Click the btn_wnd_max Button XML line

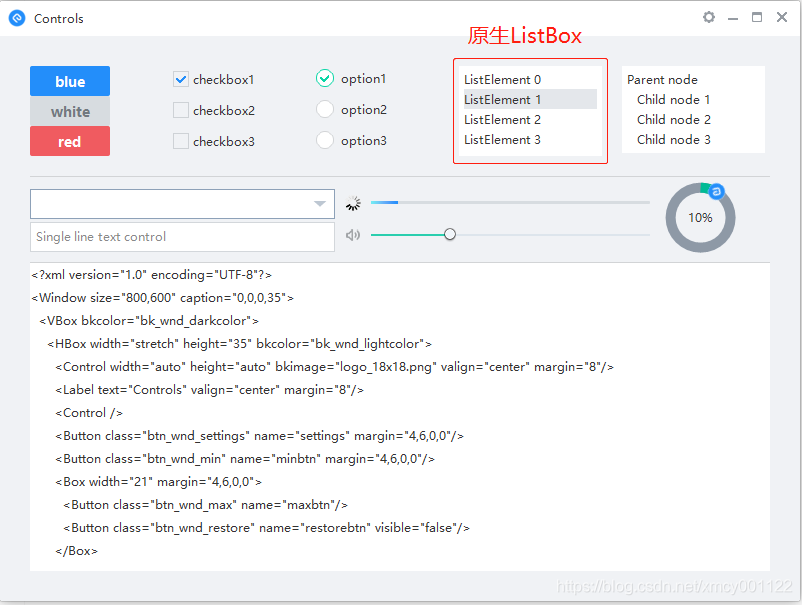(206, 505)
